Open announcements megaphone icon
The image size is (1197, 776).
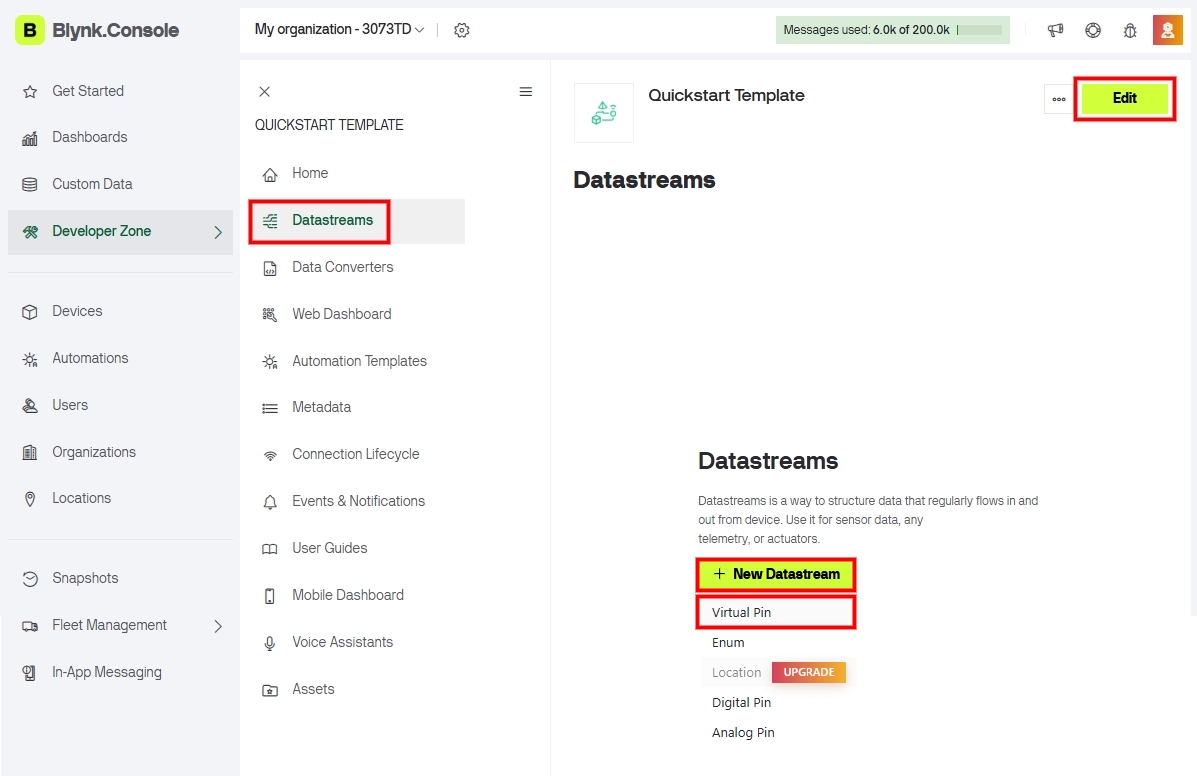[x=1055, y=30]
